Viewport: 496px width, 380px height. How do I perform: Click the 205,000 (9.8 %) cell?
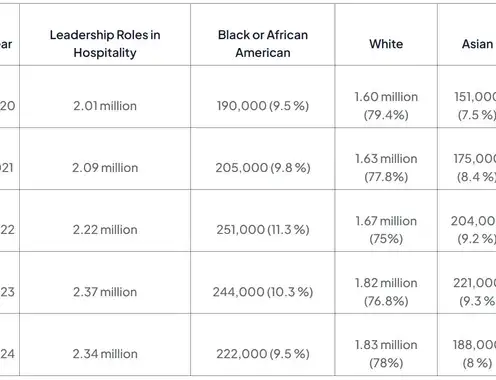[x=263, y=167]
